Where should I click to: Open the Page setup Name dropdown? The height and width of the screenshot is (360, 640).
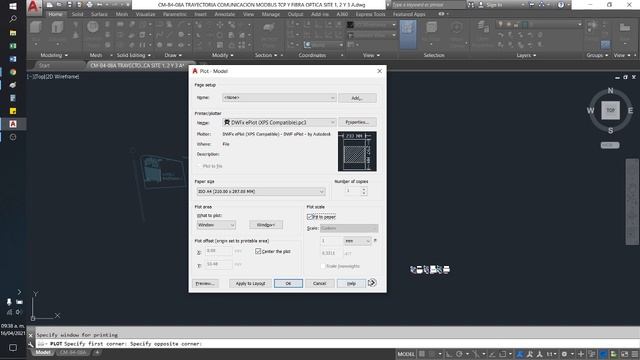click(279, 98)
